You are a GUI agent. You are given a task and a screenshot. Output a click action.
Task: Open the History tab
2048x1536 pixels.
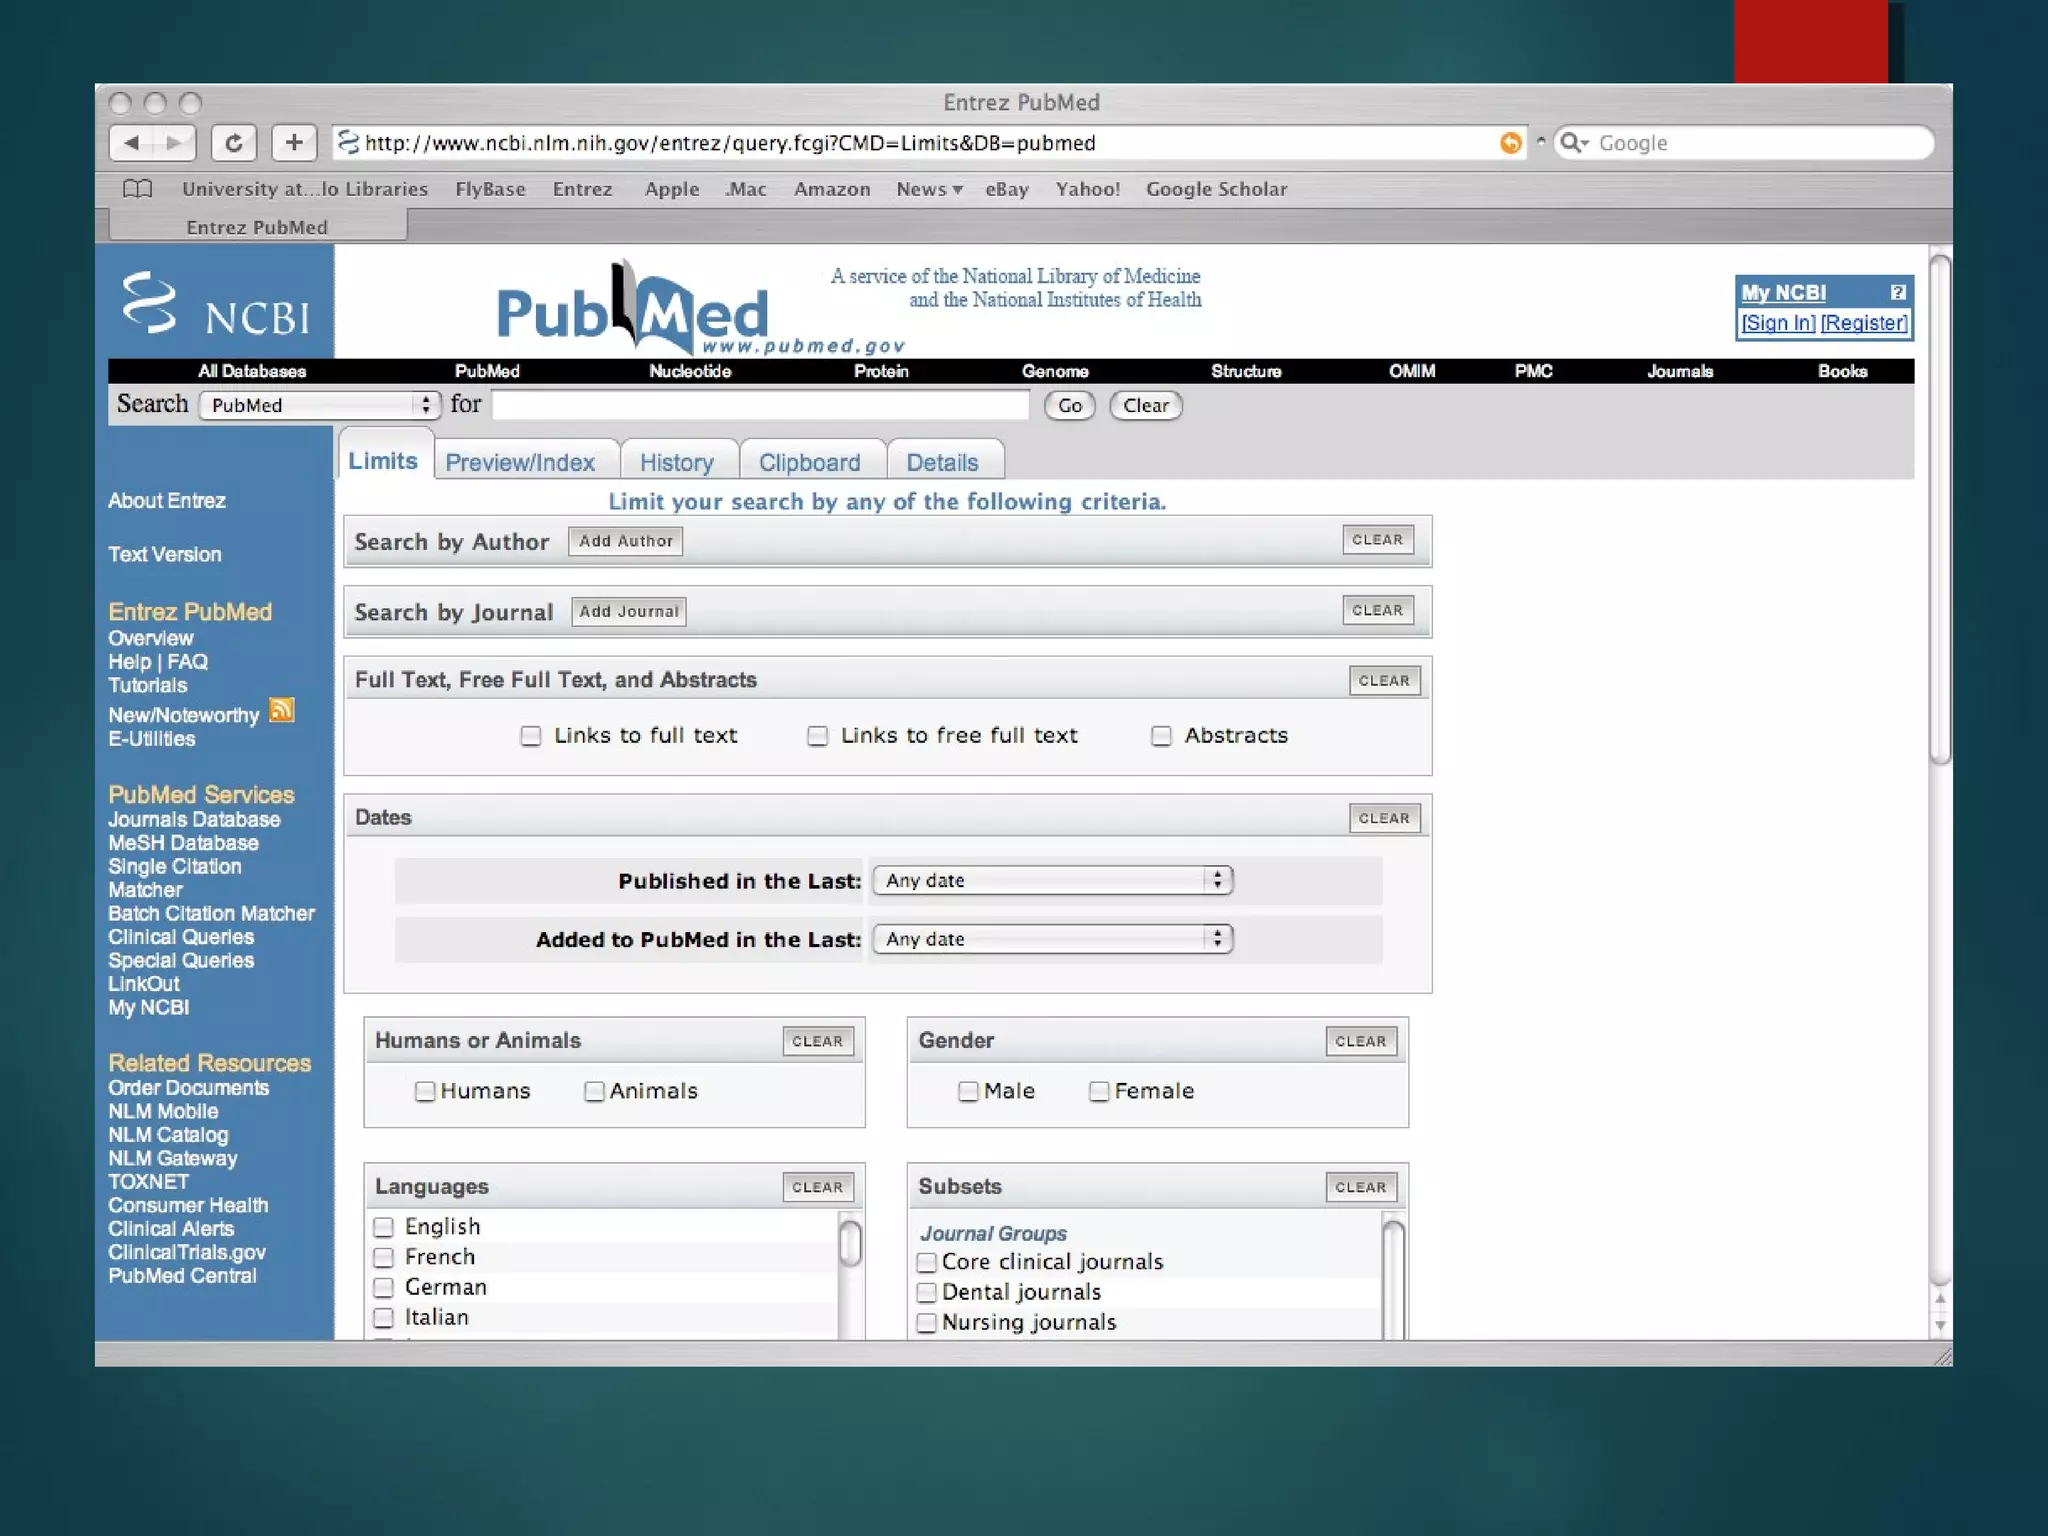[677, 463]
